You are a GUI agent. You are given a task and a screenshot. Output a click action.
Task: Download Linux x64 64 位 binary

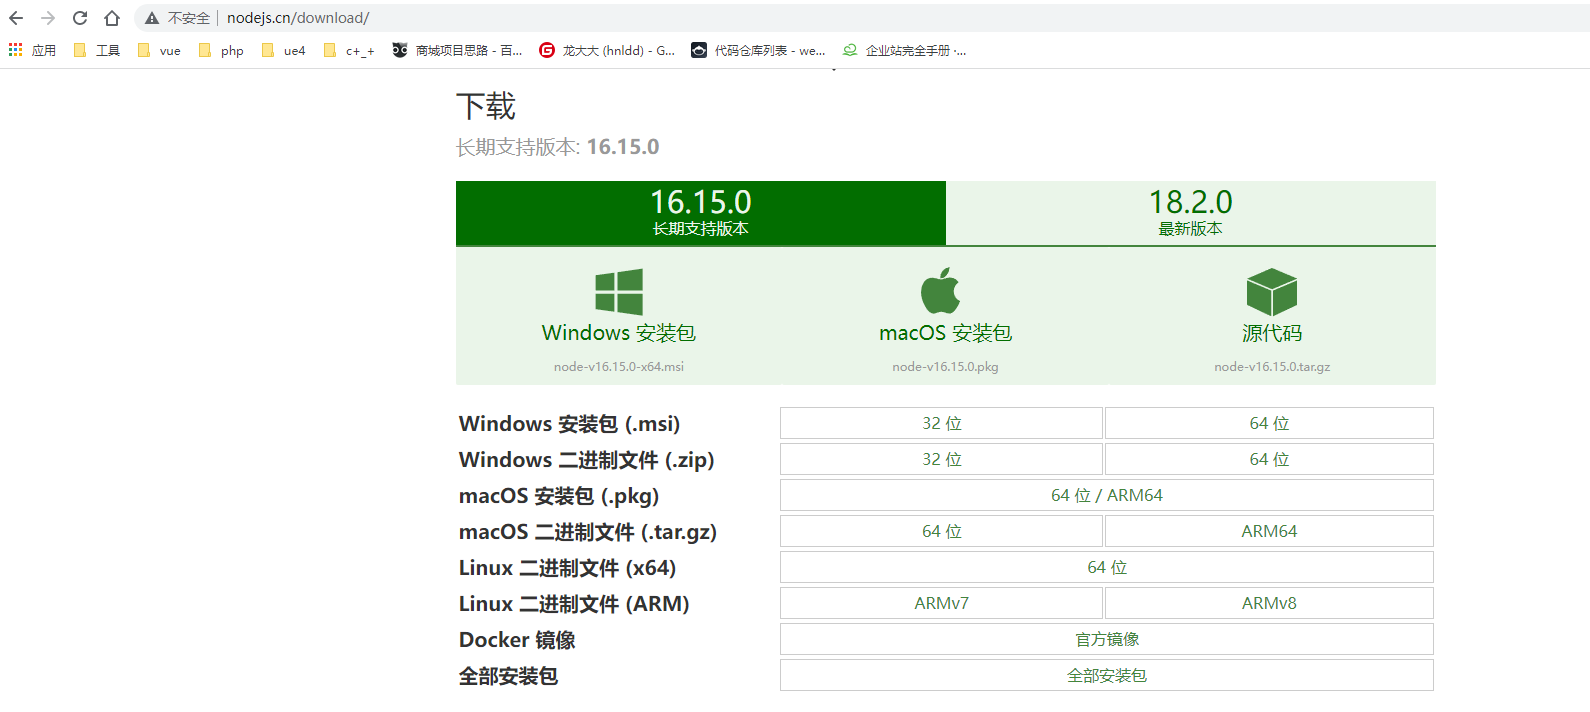[x=1107, y=567]
